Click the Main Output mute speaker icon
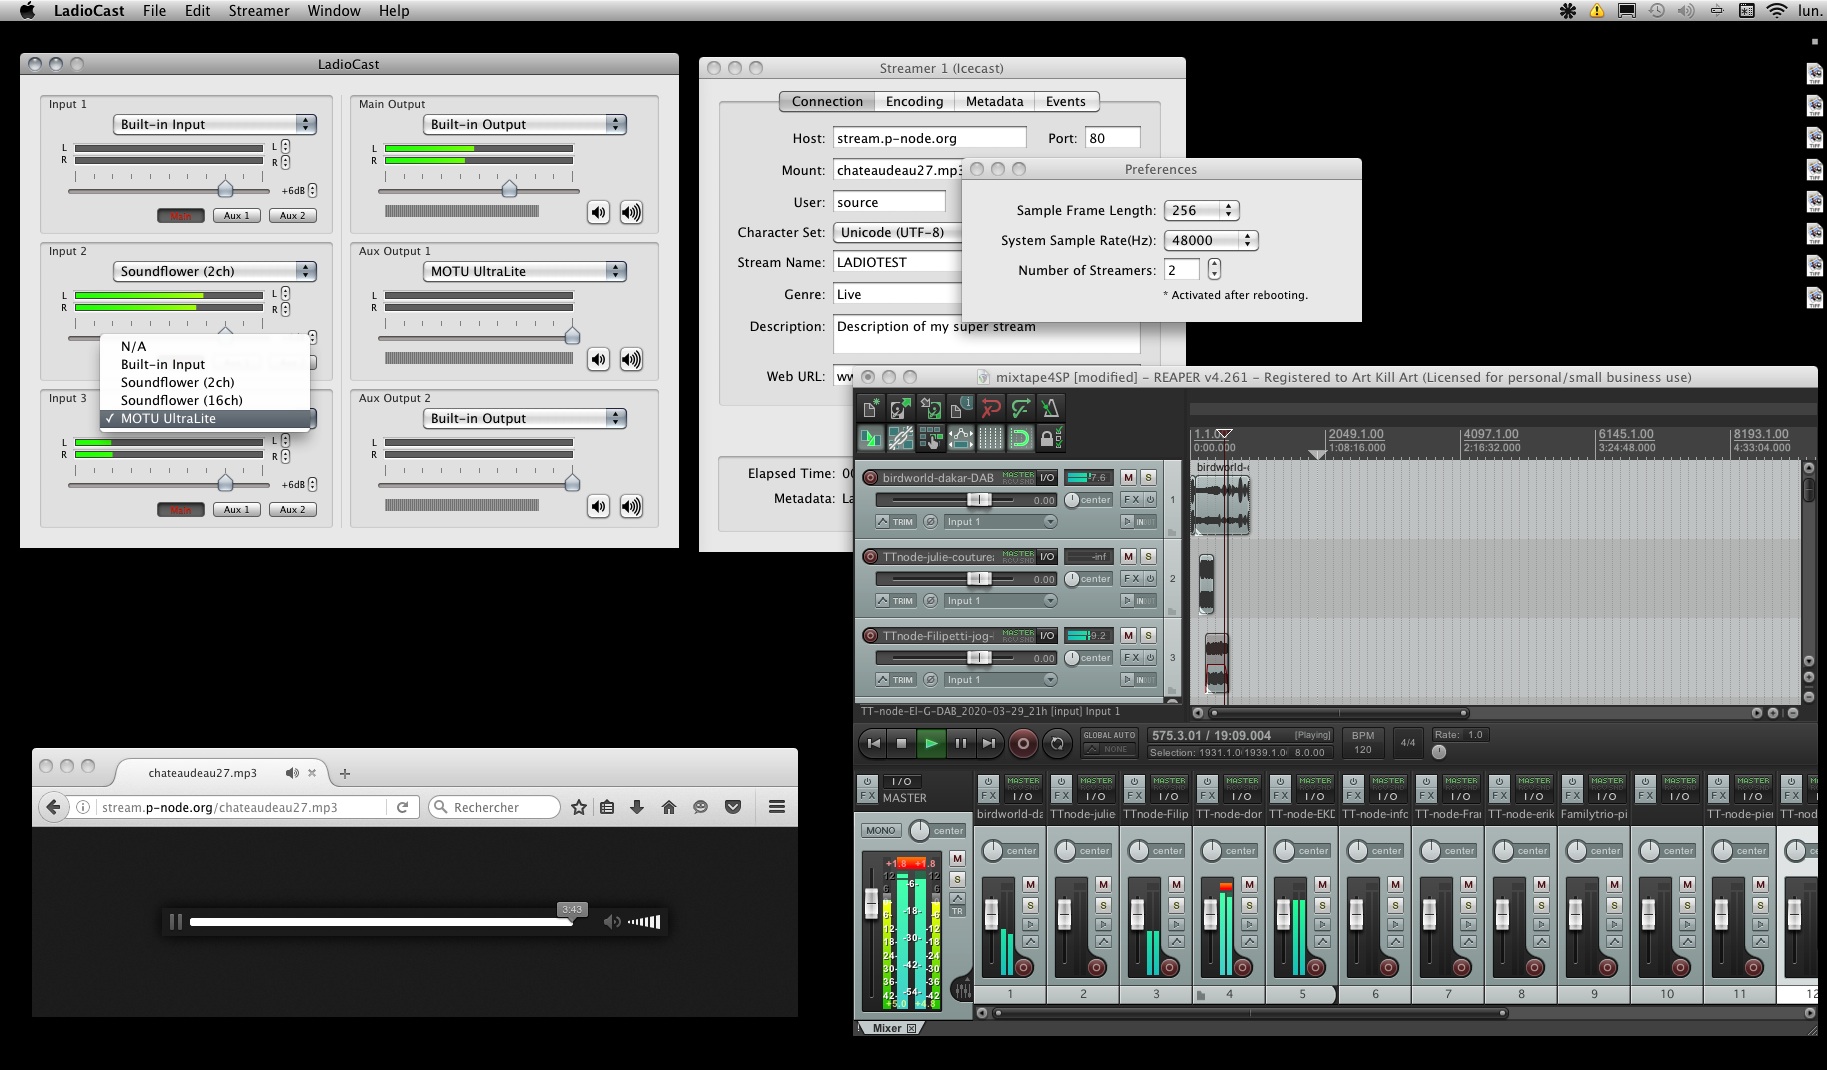The height and width of the screenshot is (1070, 1827). pos(598,212)
